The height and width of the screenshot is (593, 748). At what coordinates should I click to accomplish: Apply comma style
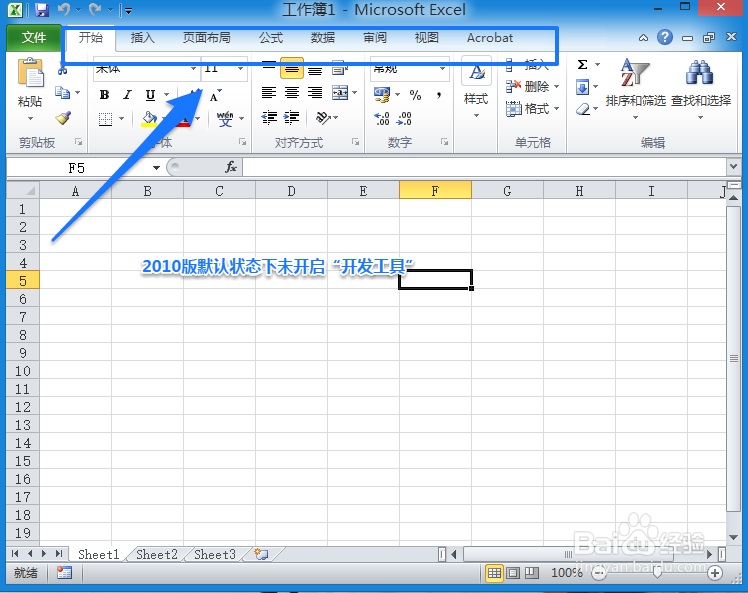tap(438, 95)
